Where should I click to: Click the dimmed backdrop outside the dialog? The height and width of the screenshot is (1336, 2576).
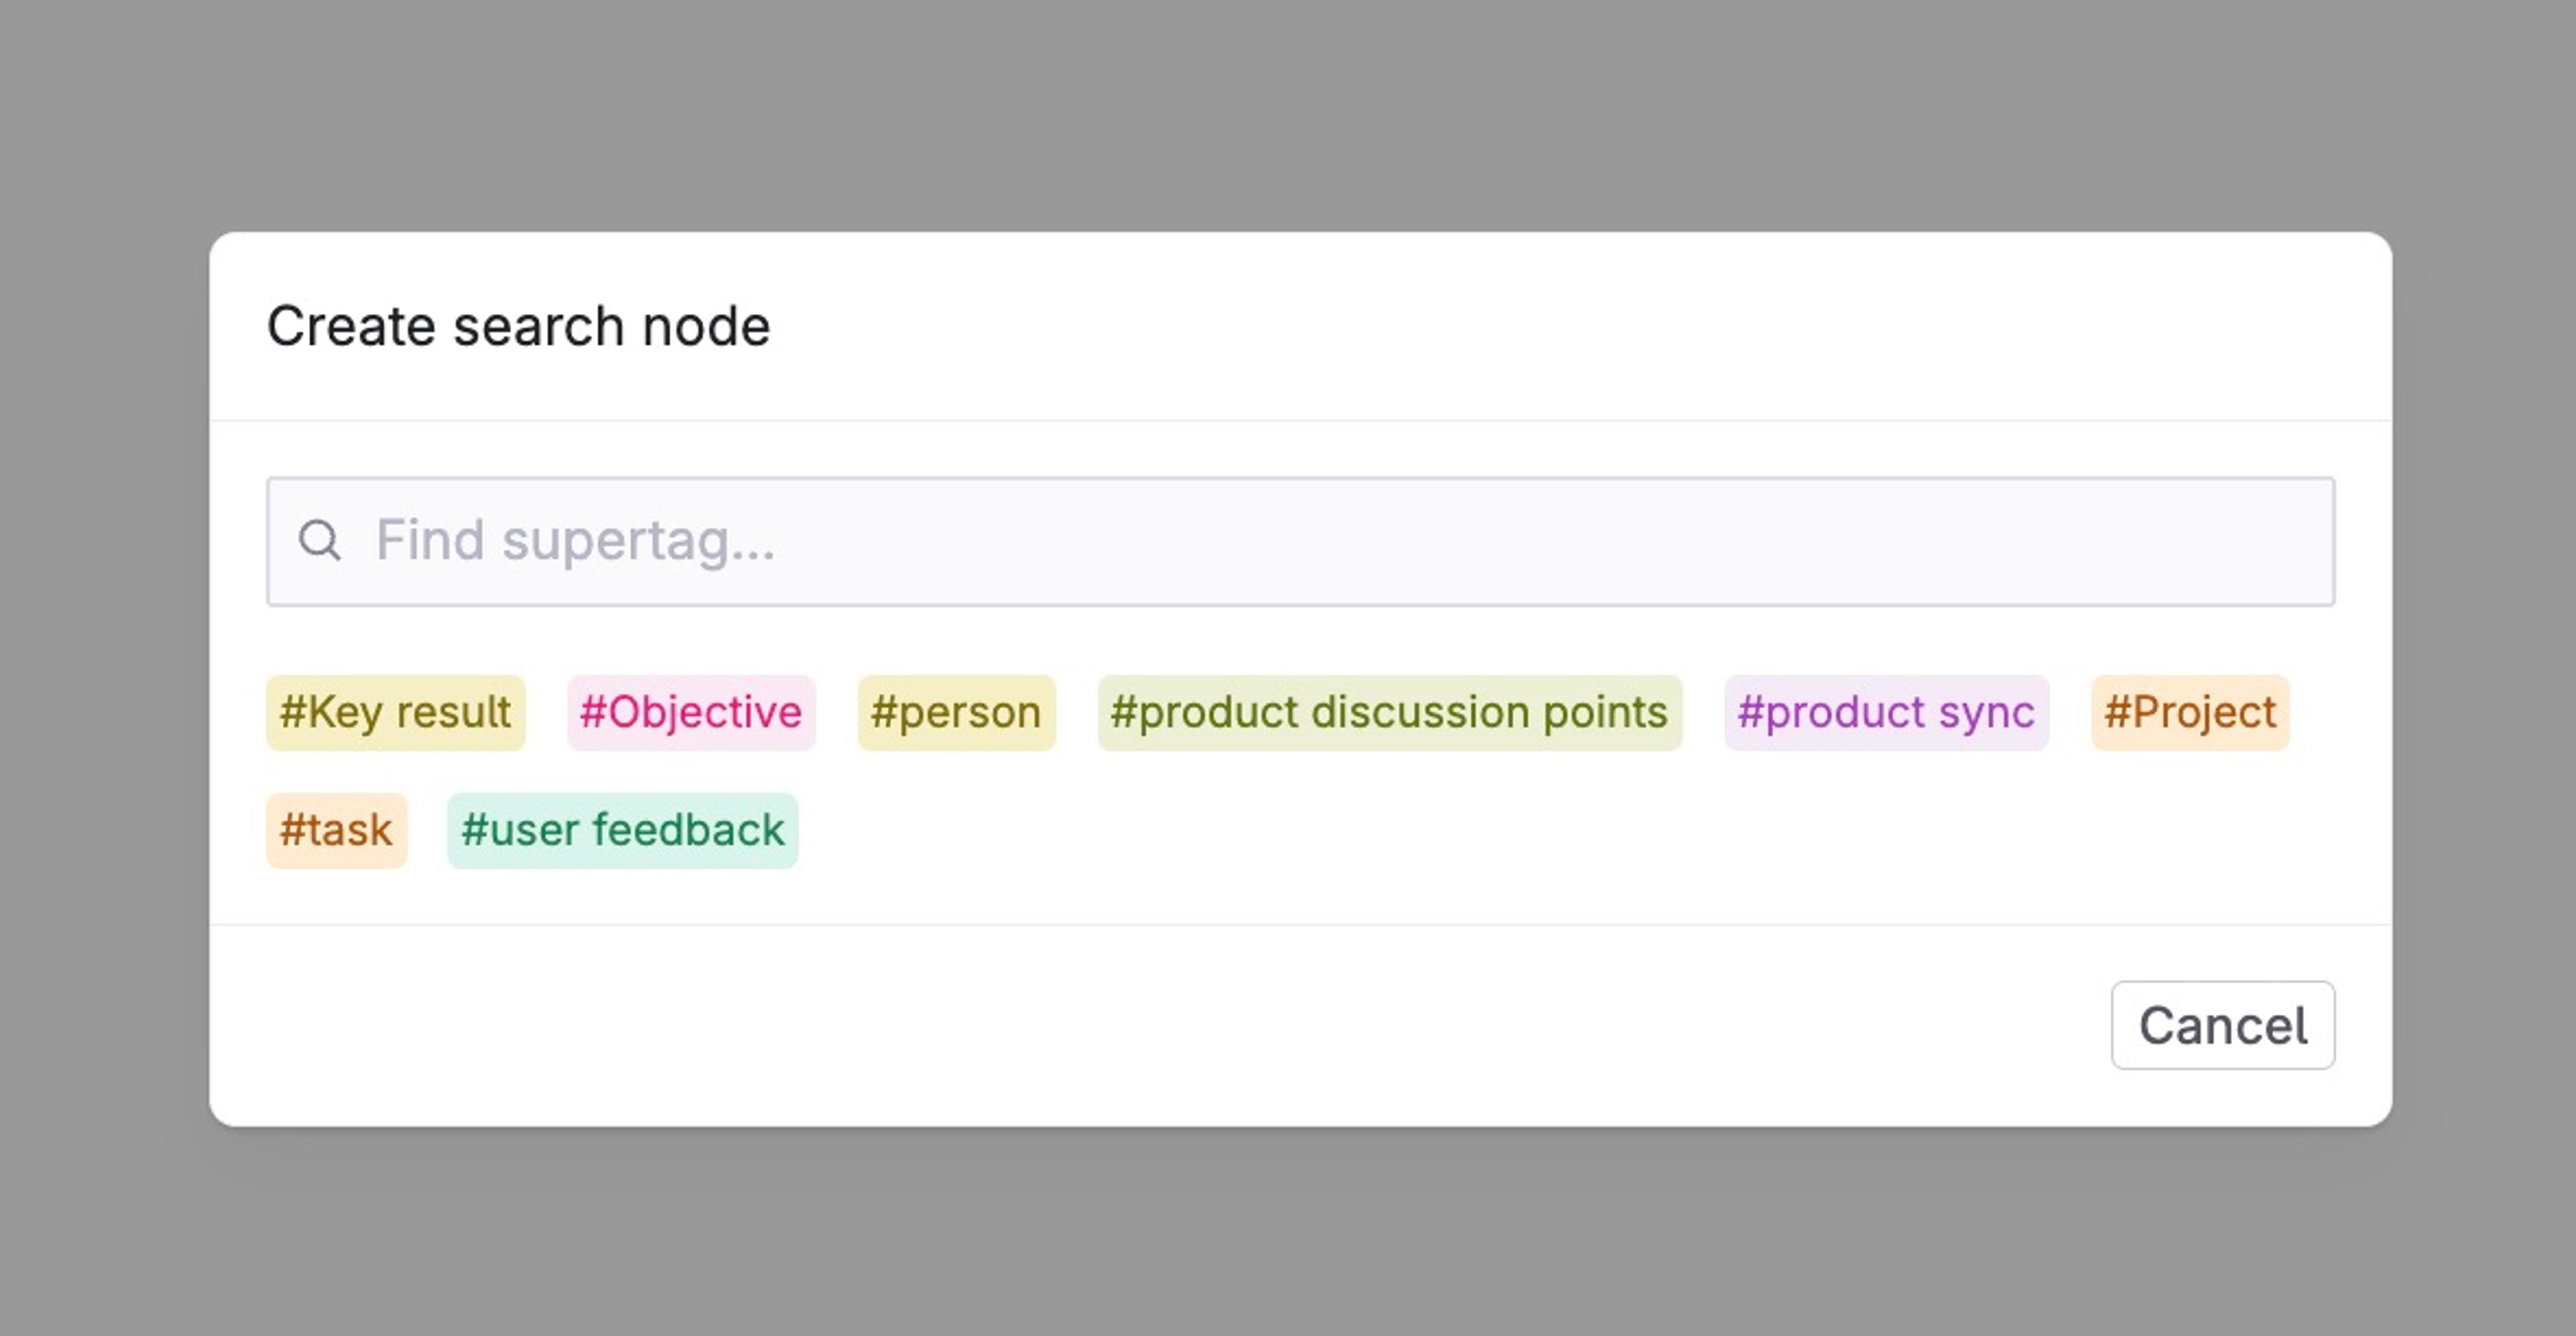pyautogui.click(x=1288, y=110)
